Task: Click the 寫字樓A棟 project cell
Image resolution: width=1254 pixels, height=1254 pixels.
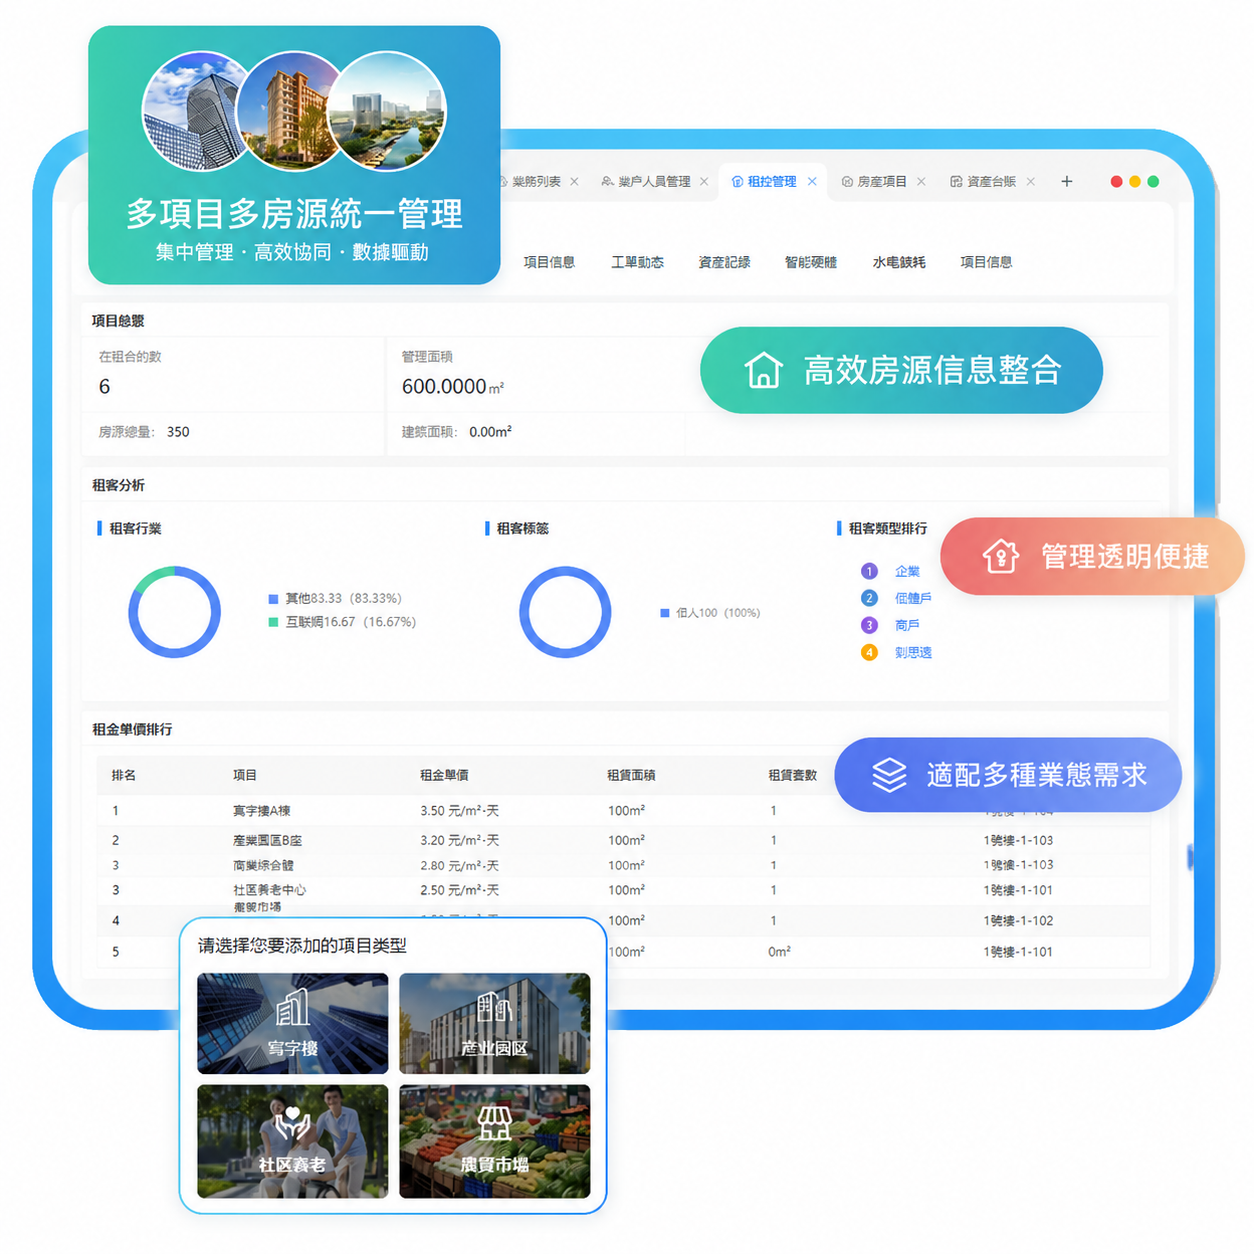Action: point(261,811)
